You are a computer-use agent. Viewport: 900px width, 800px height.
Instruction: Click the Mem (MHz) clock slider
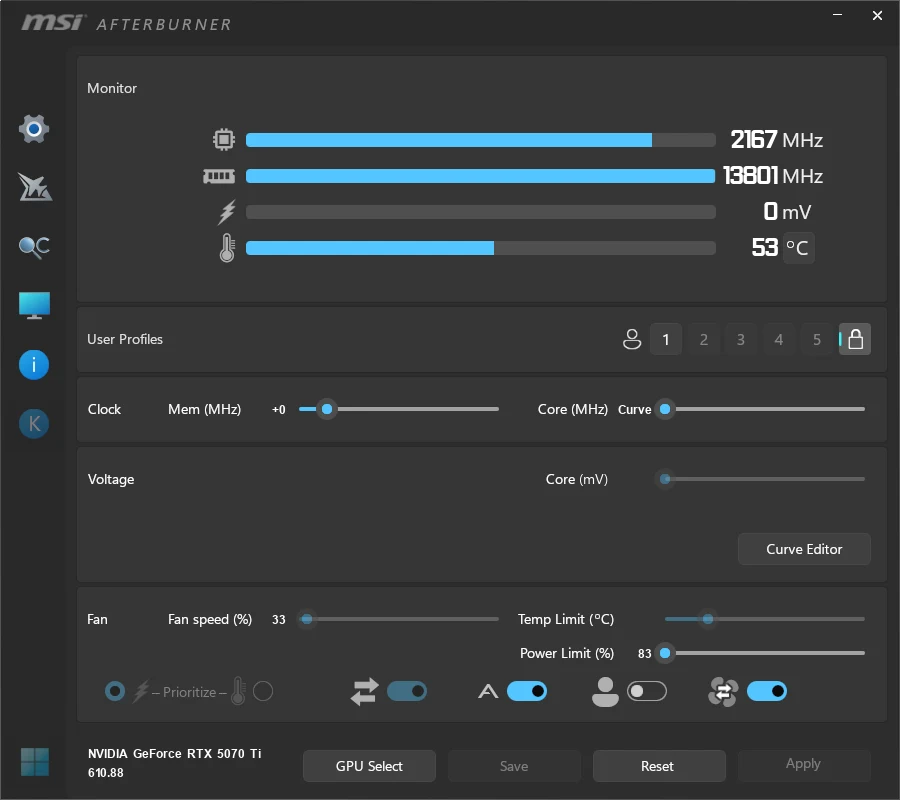pos(399,409)
